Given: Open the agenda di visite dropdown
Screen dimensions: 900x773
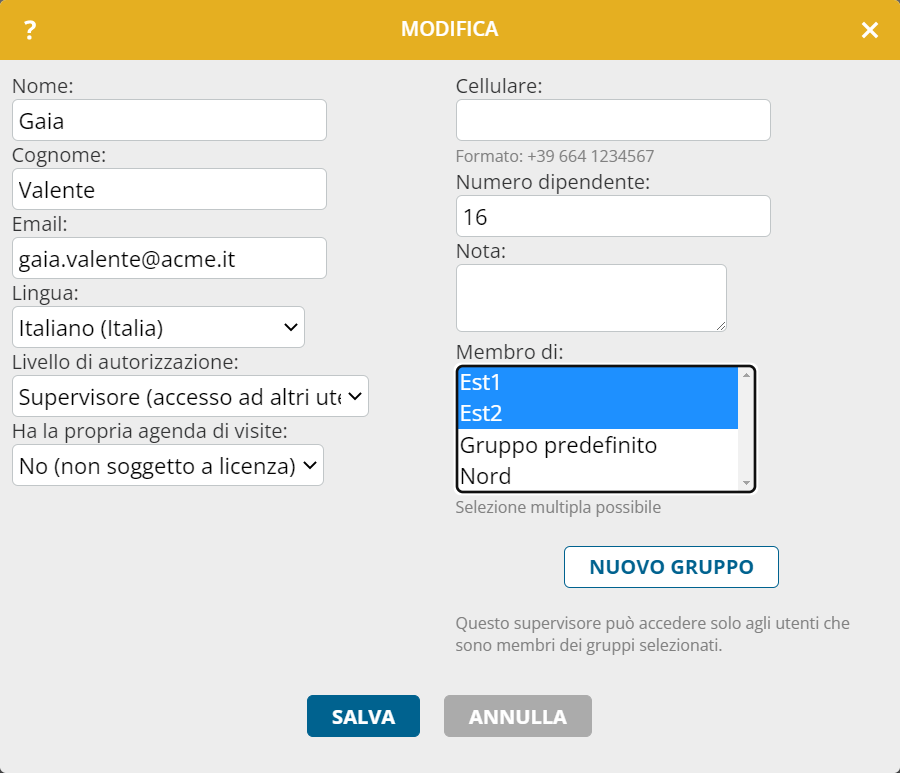Looking at the screenshot, I should (x=168, y=465).
